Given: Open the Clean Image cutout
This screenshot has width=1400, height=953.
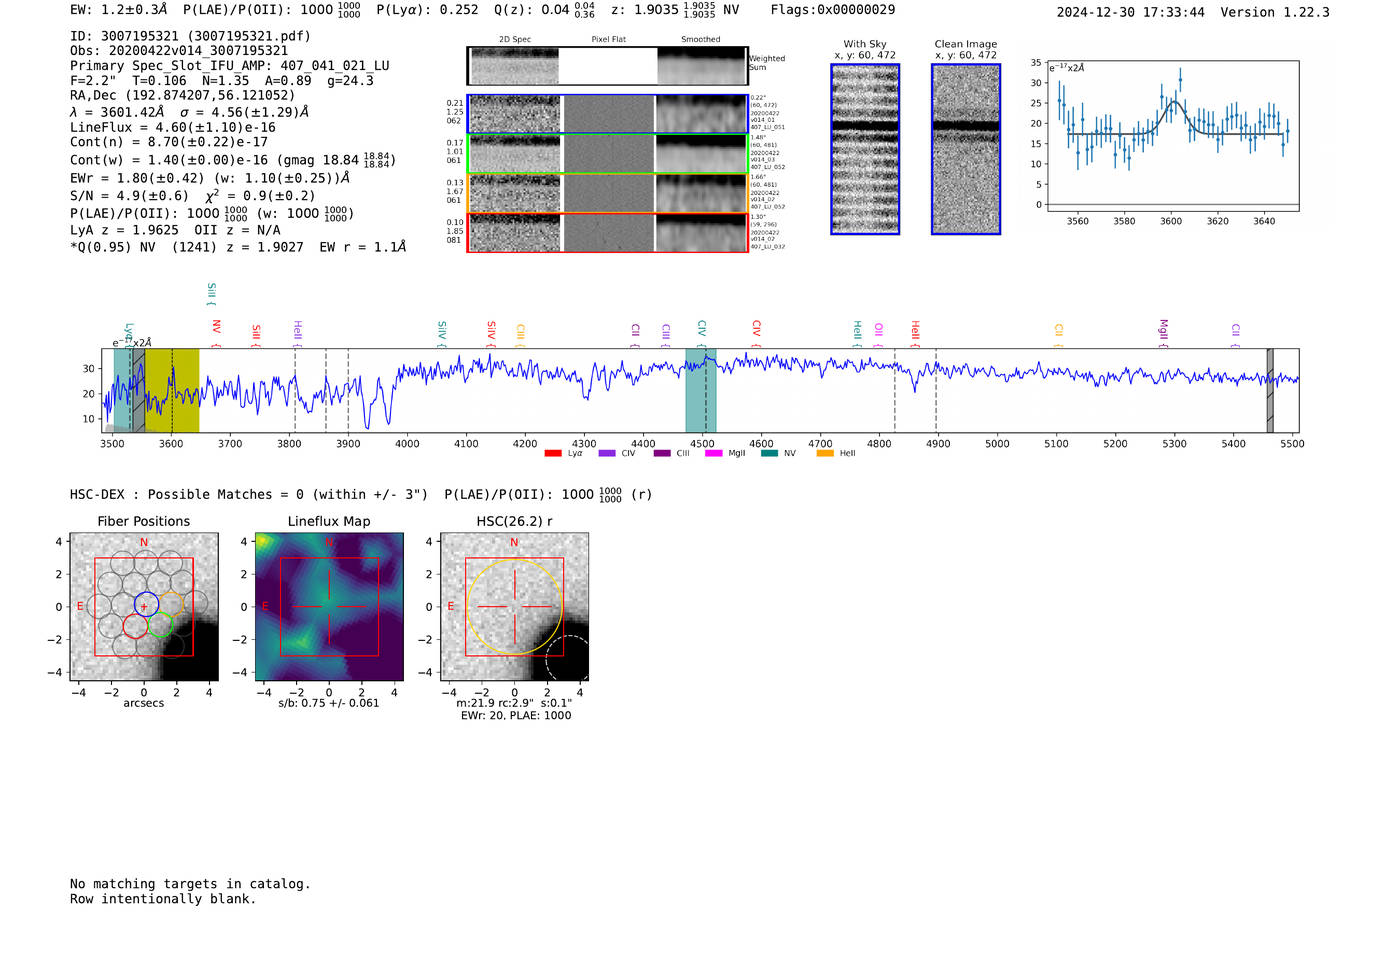Looking at the screenshot, I should tap(966, 149).
